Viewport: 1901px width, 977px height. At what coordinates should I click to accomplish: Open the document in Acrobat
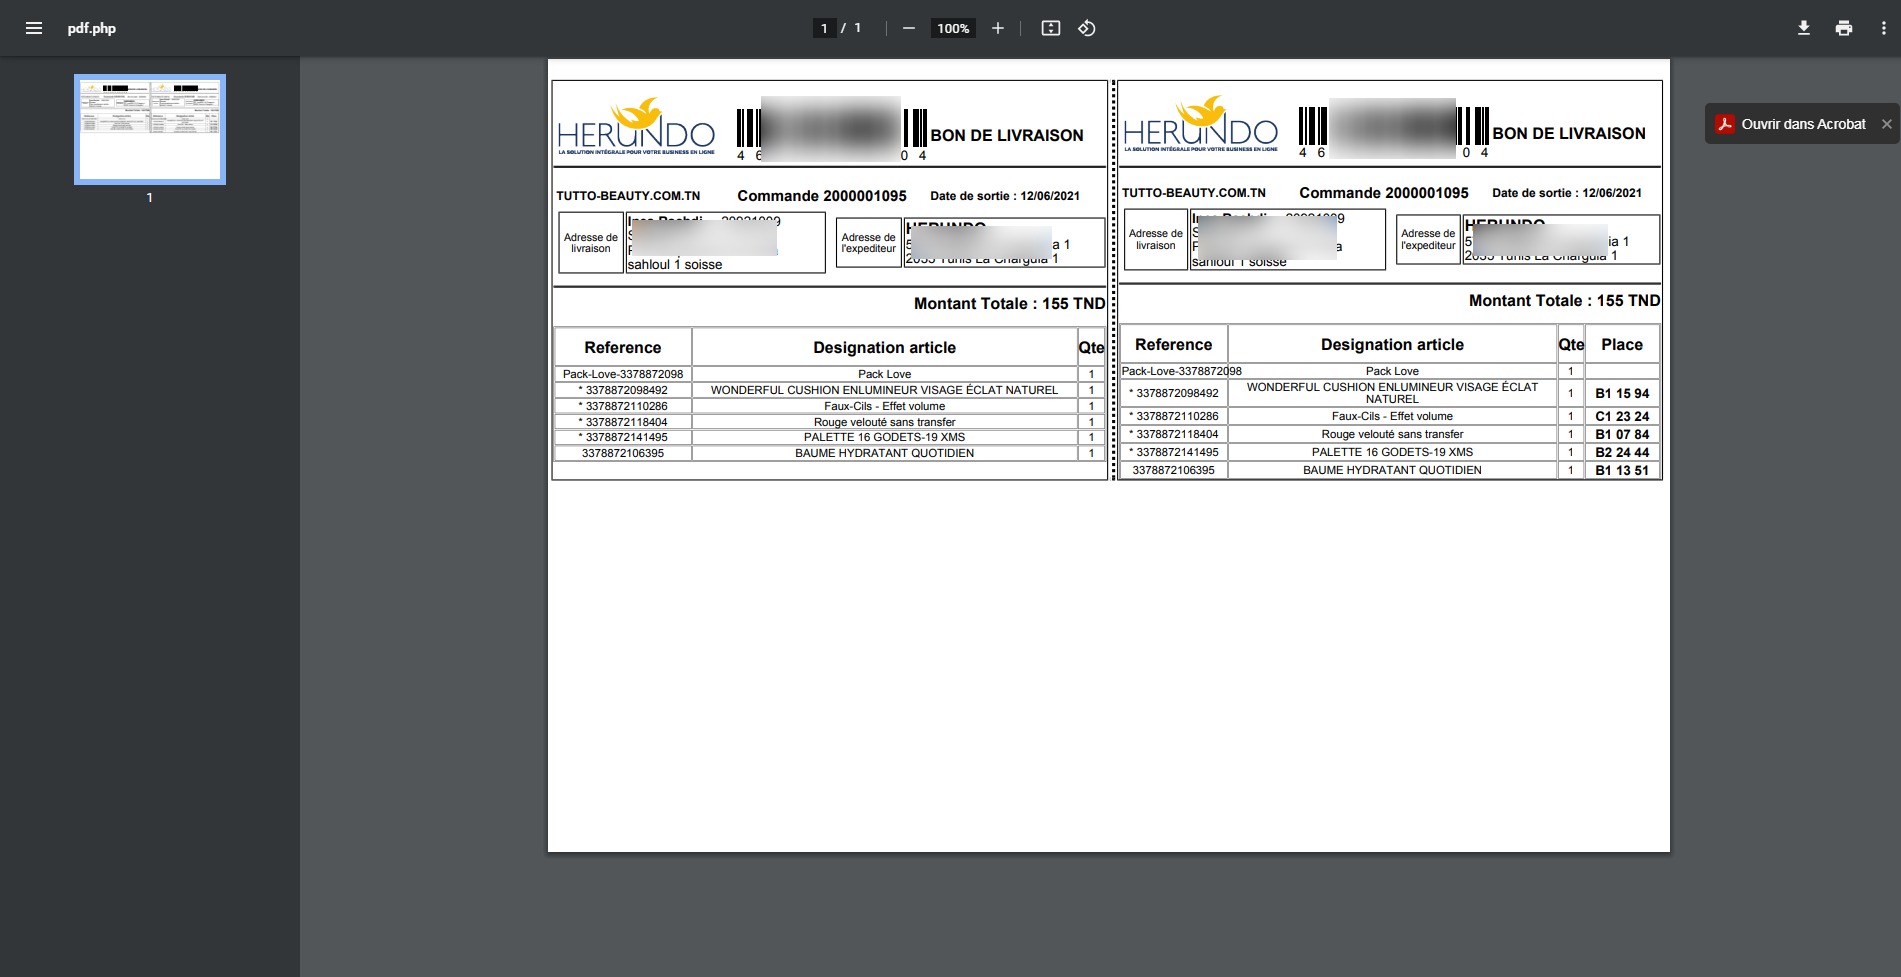pyautogui.click(x=1803, y=124)
